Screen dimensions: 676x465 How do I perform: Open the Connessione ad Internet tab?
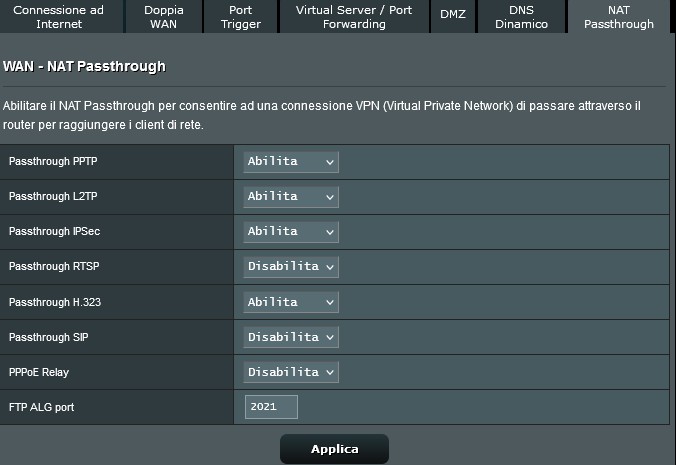[58, 16]
